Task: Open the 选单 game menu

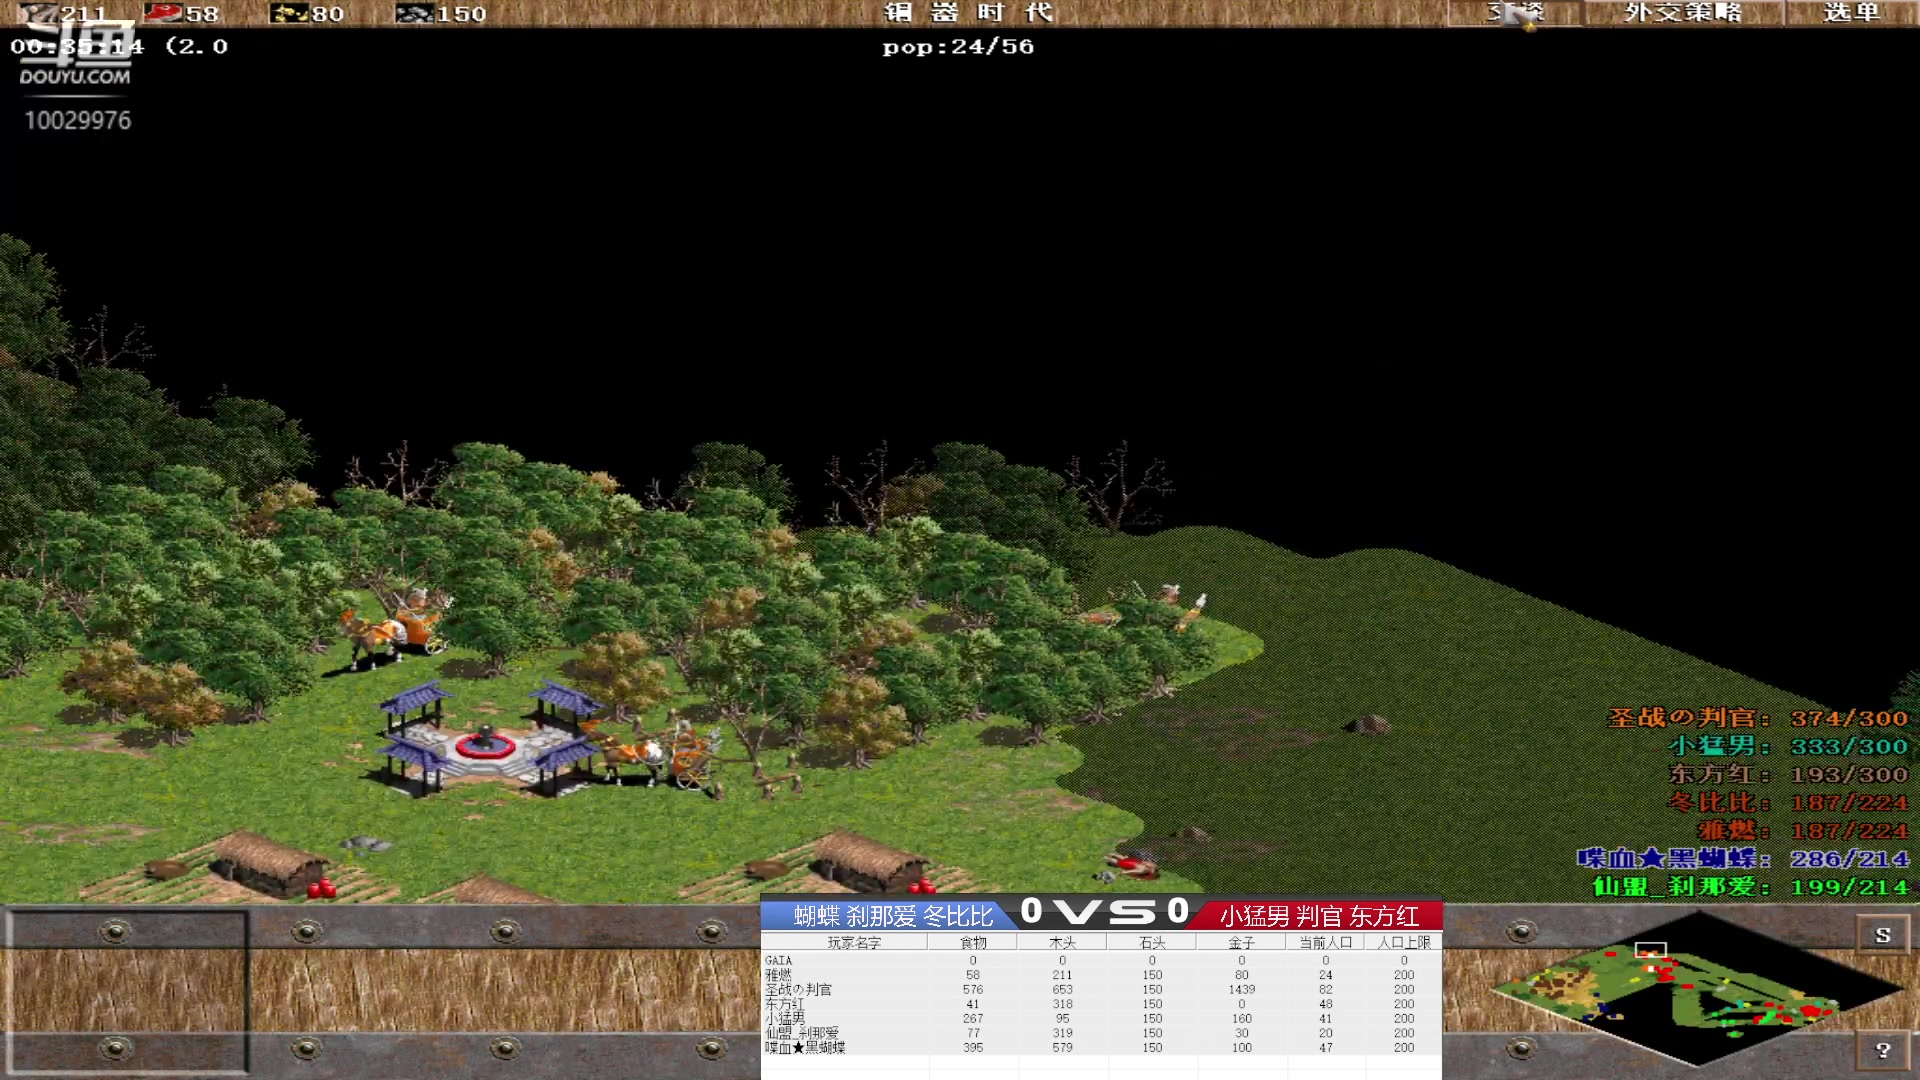Action: (x=1852, y=13)
